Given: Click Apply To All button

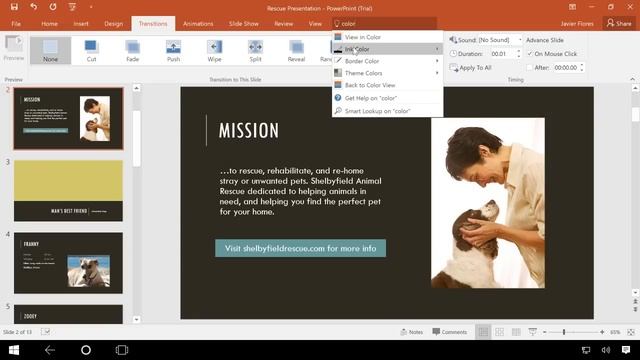Looking at the screenshot, I should click(x=470, y=68).
